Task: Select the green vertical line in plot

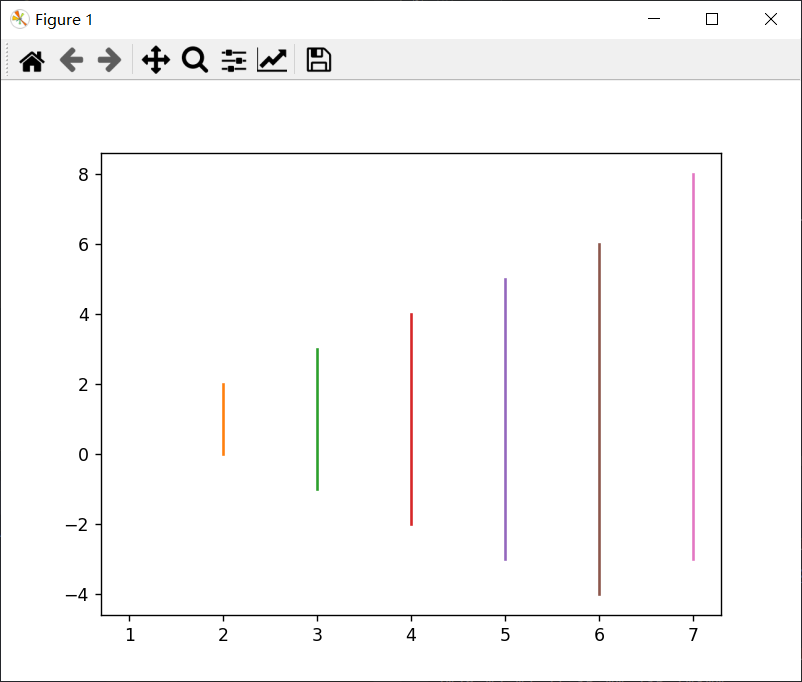Action: tap(317, 419)
